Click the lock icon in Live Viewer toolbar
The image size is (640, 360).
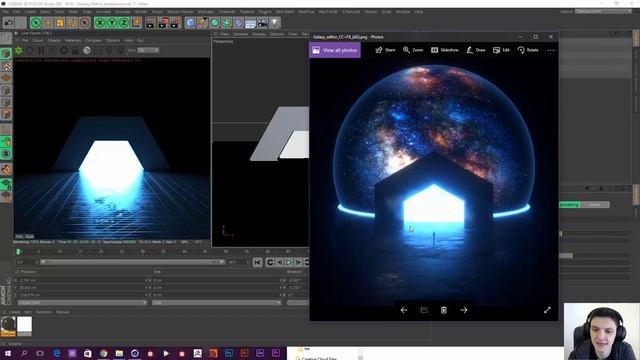pyautogui.click(x=75, y=51)
